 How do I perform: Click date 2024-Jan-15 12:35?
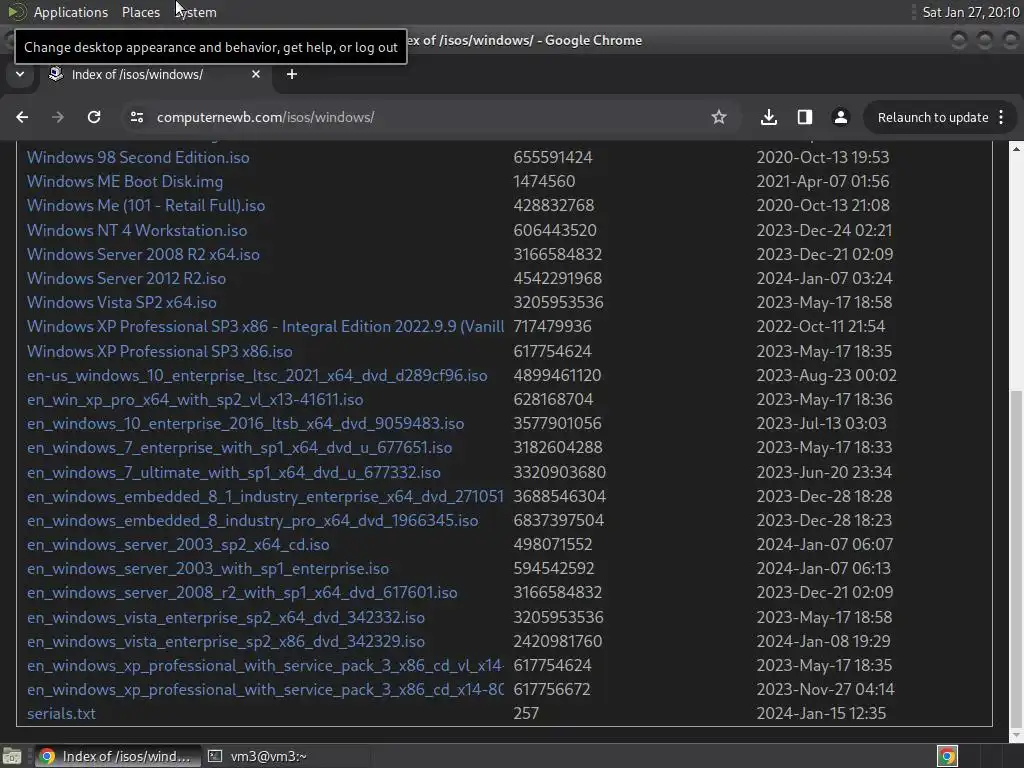pos(821,714)
